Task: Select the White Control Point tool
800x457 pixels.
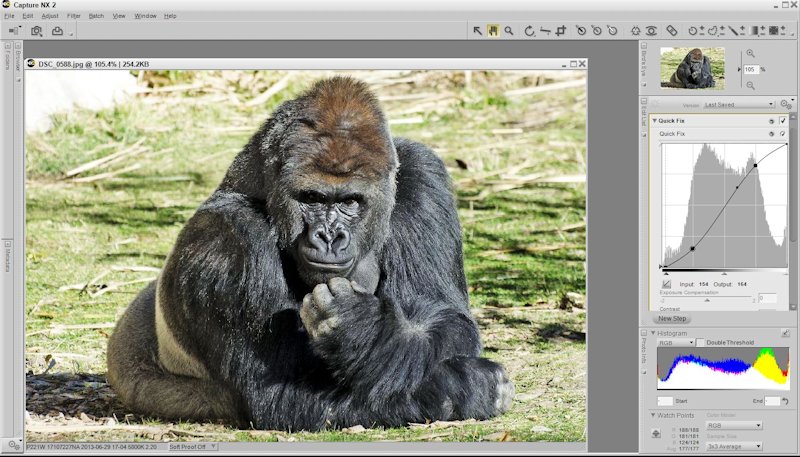Action: pyautogui.click(x=612, y=31)
